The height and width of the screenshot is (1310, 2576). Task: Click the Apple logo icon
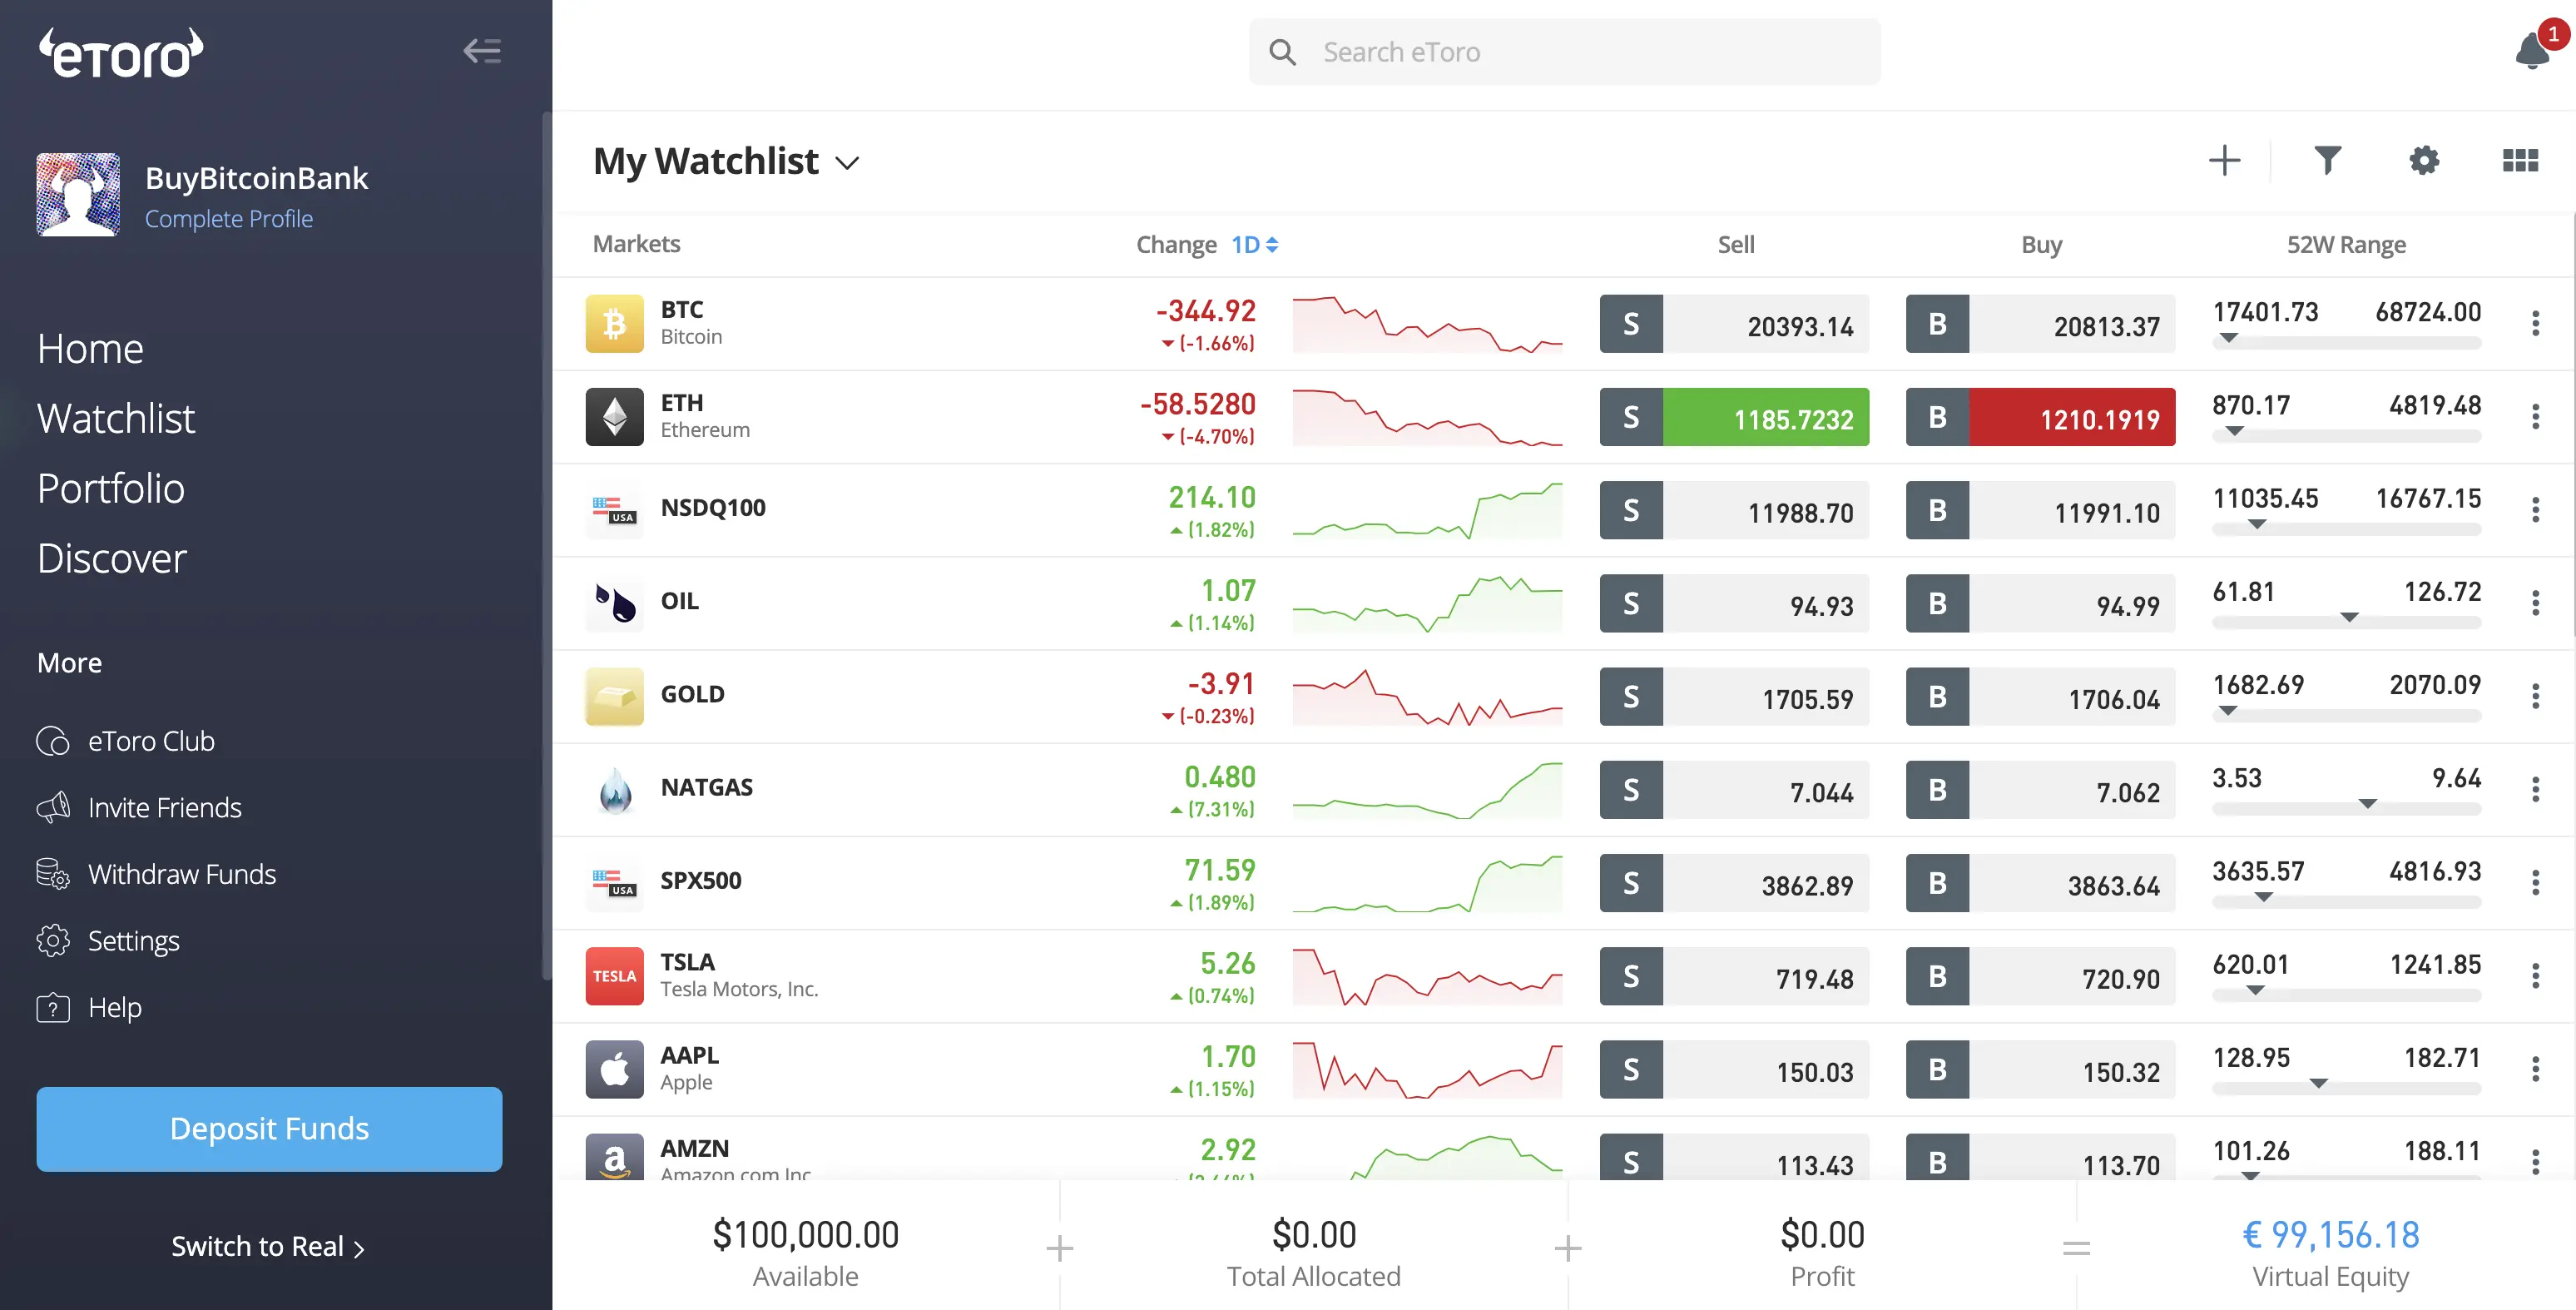point(614,1068)
